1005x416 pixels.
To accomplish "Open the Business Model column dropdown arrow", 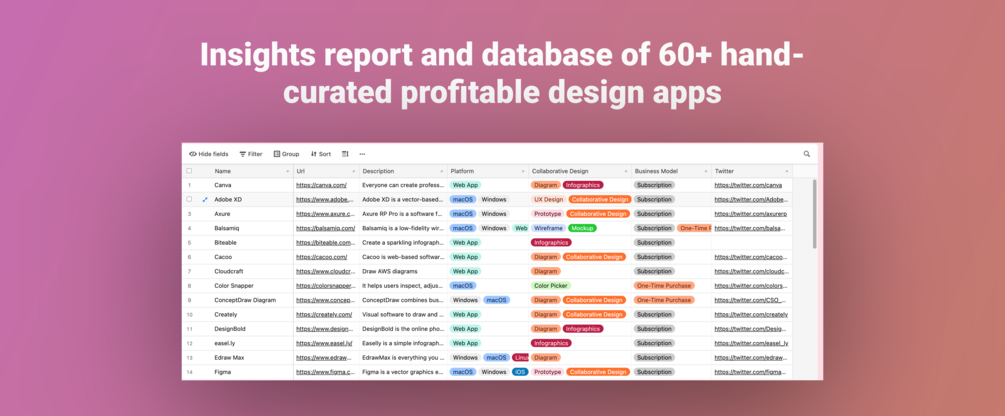I will pos(705,172).
